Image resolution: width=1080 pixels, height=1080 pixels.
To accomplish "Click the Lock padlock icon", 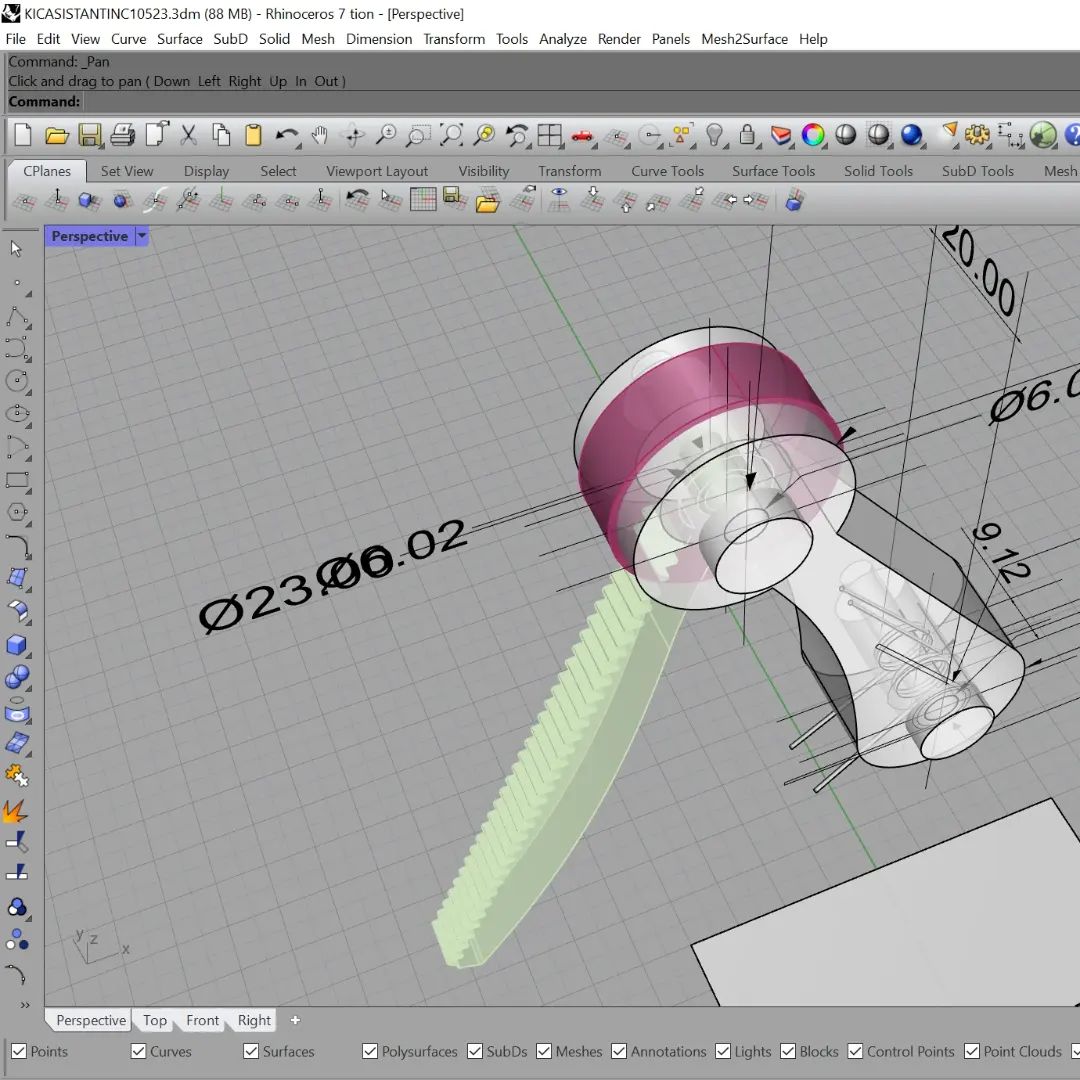I will 747,134.
